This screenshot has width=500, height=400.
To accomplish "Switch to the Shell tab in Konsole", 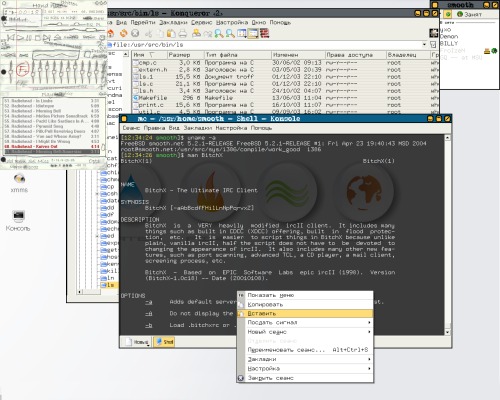I will pyautogui.click(x=164, y=342).
